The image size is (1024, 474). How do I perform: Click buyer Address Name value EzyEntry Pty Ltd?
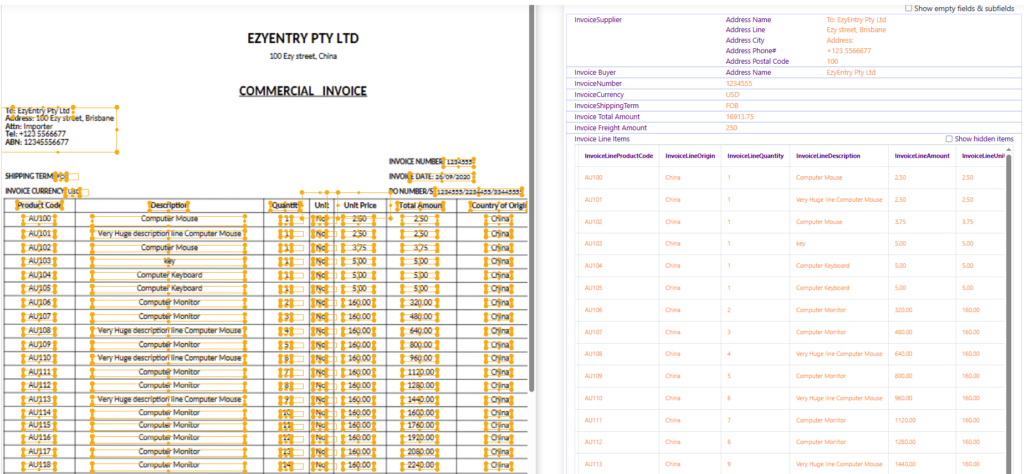point(851,72)
